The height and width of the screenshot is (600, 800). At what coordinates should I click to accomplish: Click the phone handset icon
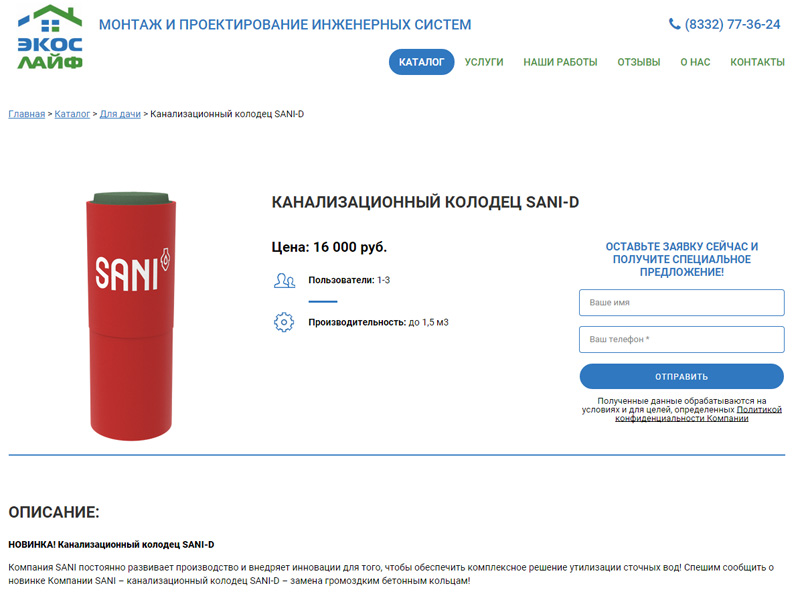674,24
